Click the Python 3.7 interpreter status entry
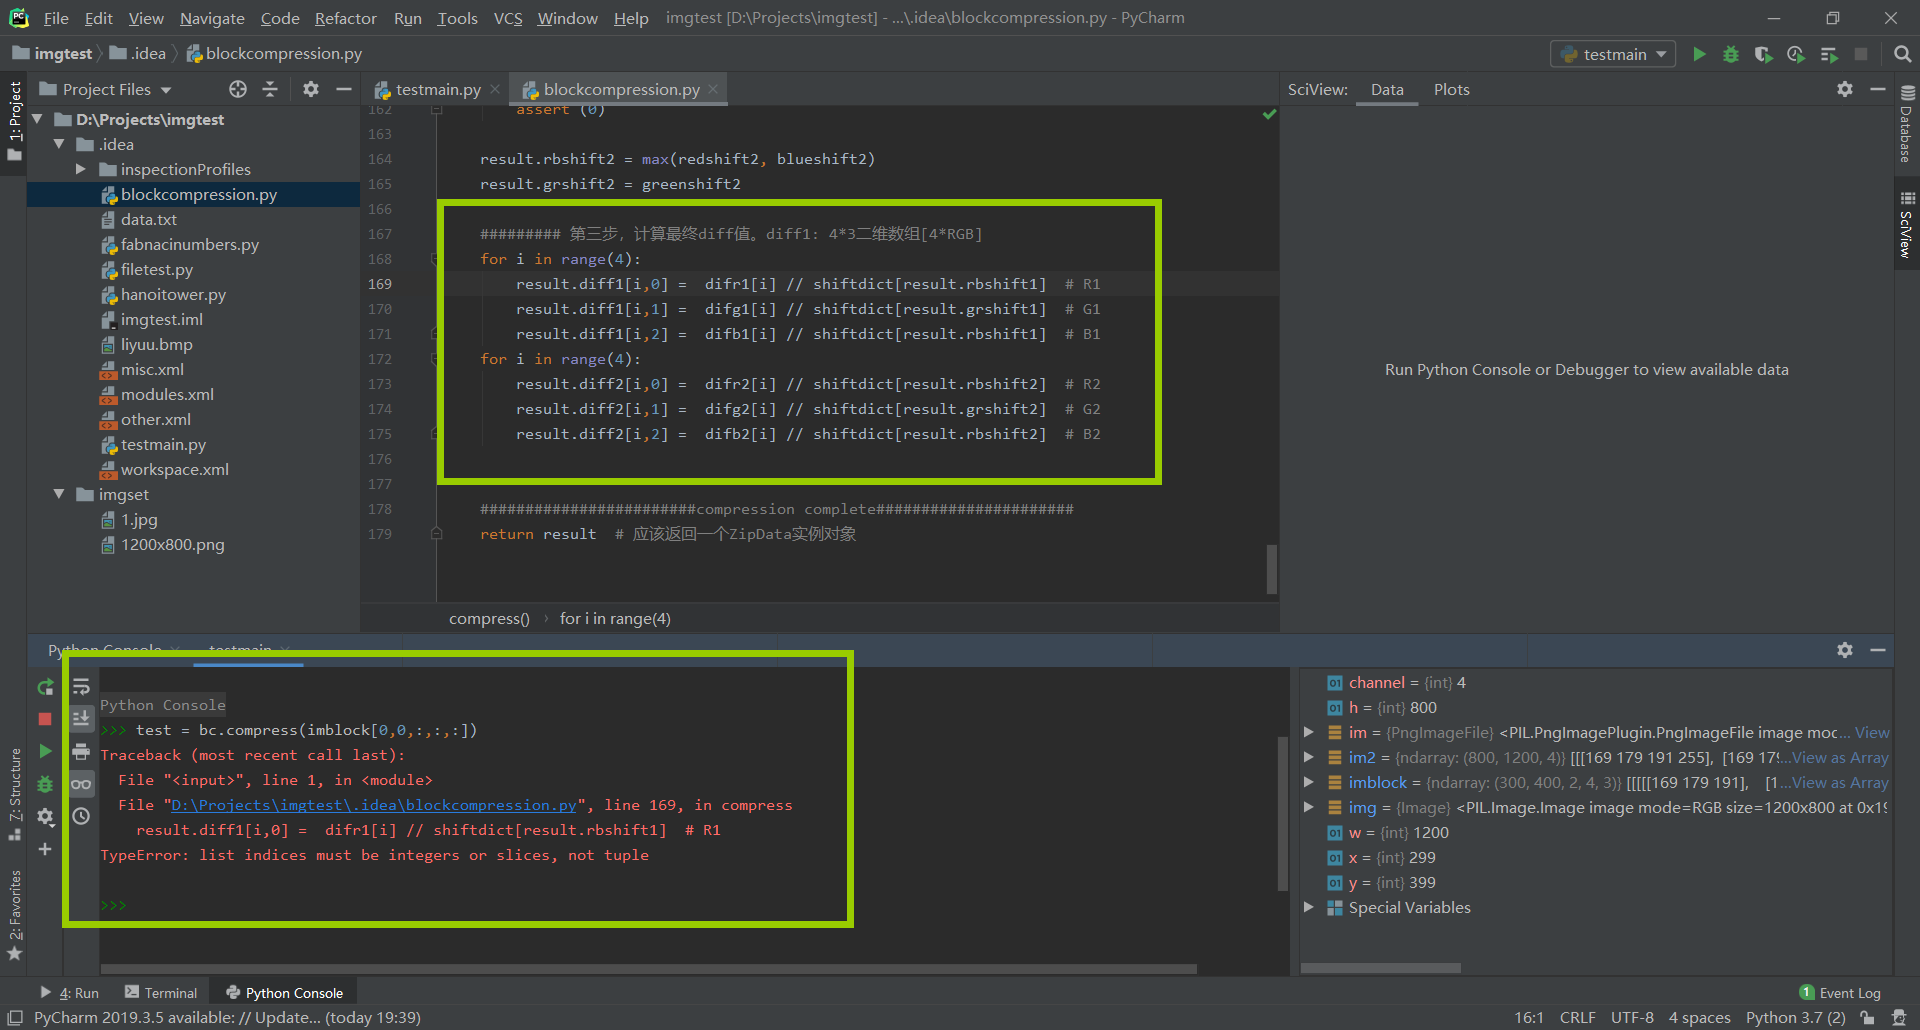Image resolution: width=1920 pixels, height=1030 pixels. coord(1795,1018)
